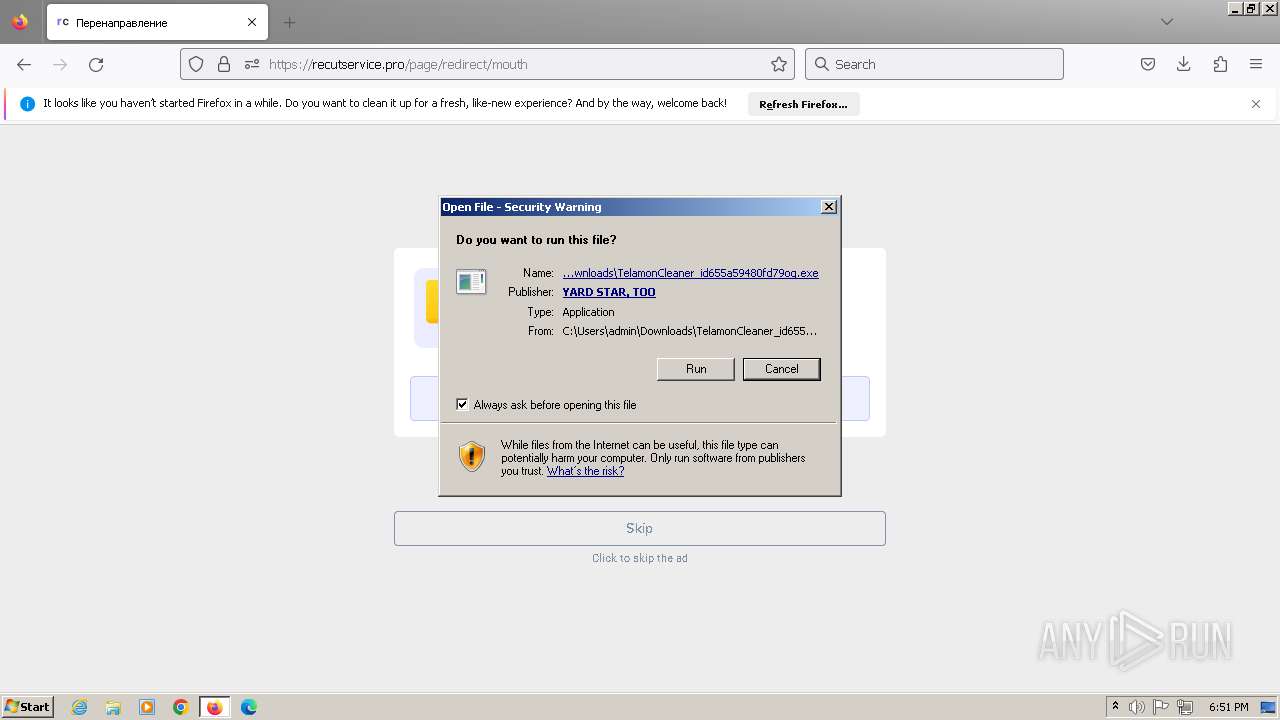Click the Firefox logo in title bar
The width and height of the screenshot is (1280, 720).
20,22
